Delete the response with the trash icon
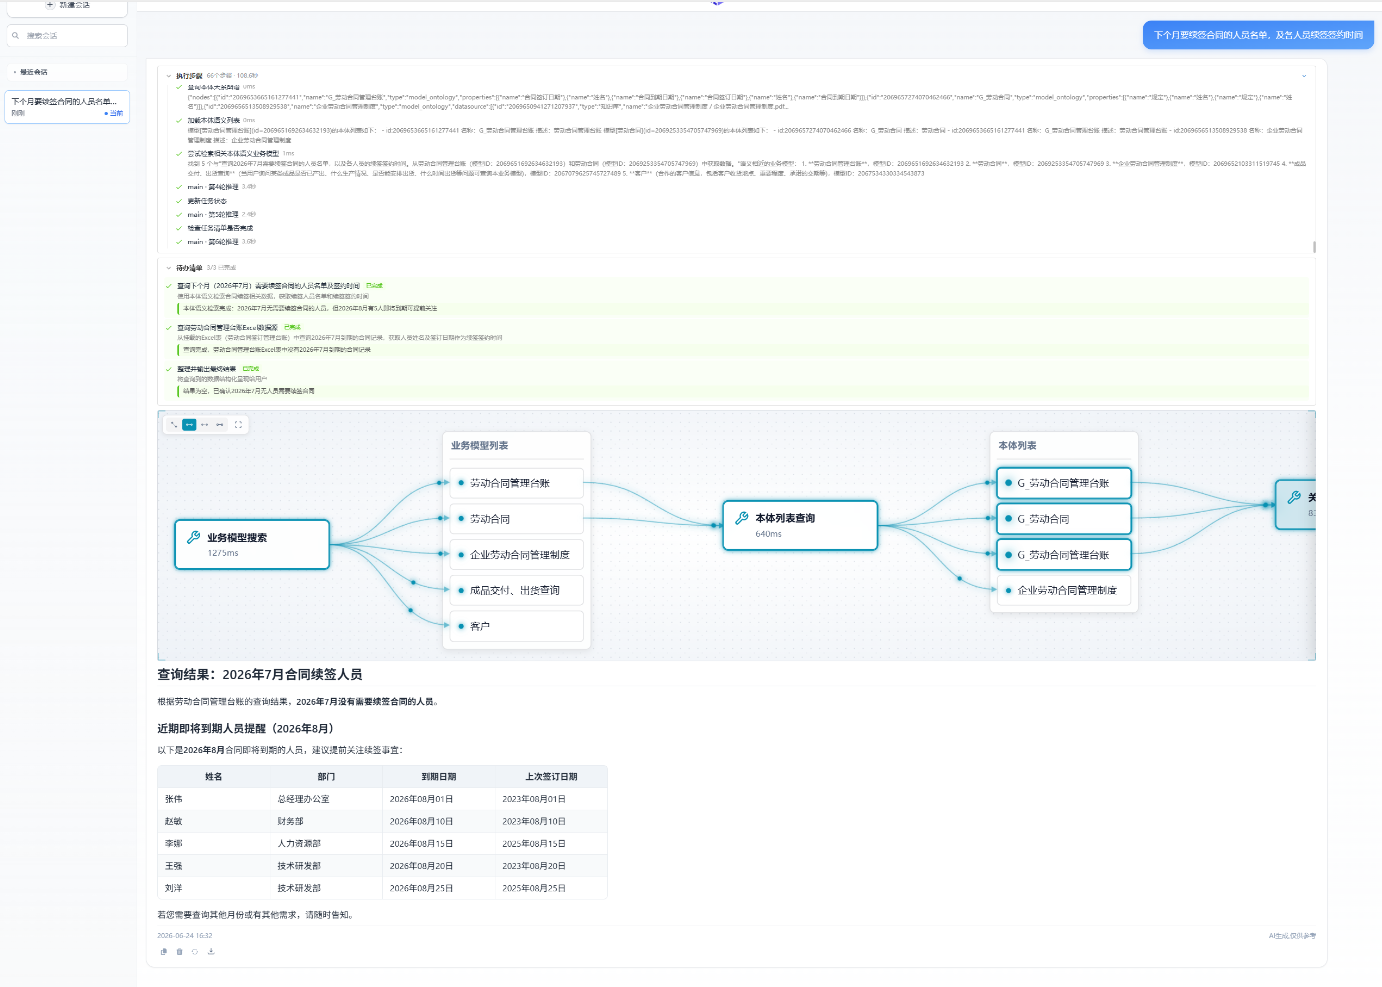 coord(179,952)
